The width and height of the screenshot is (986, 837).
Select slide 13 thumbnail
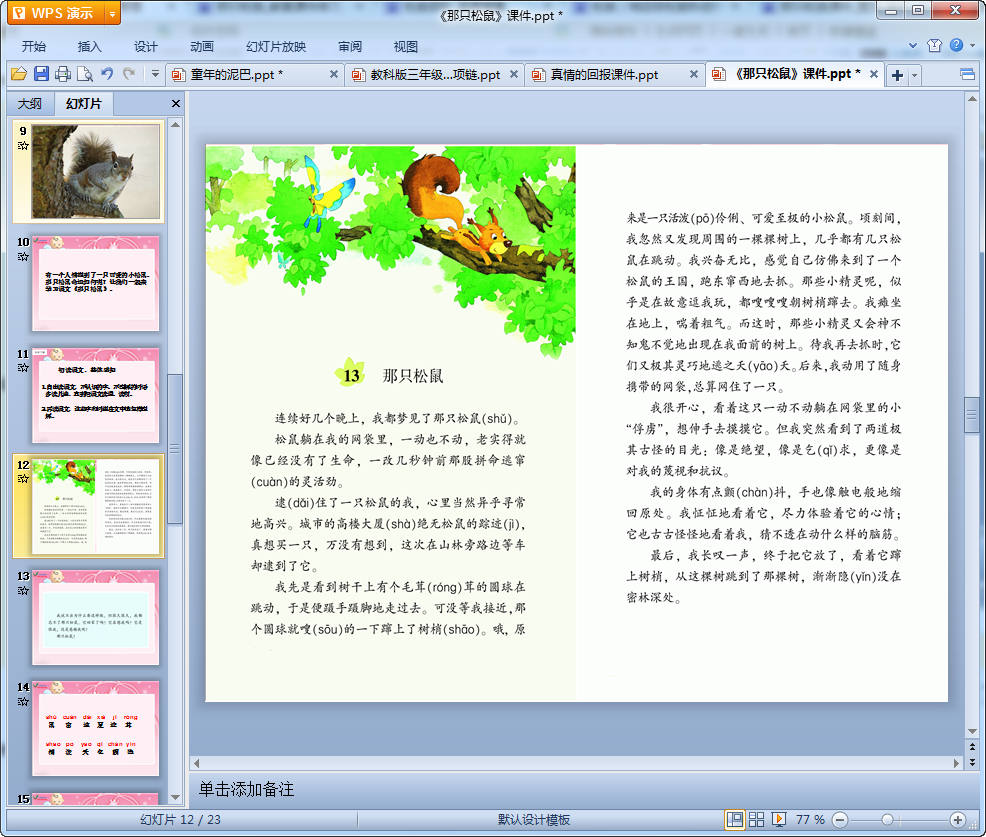(96, 618)
